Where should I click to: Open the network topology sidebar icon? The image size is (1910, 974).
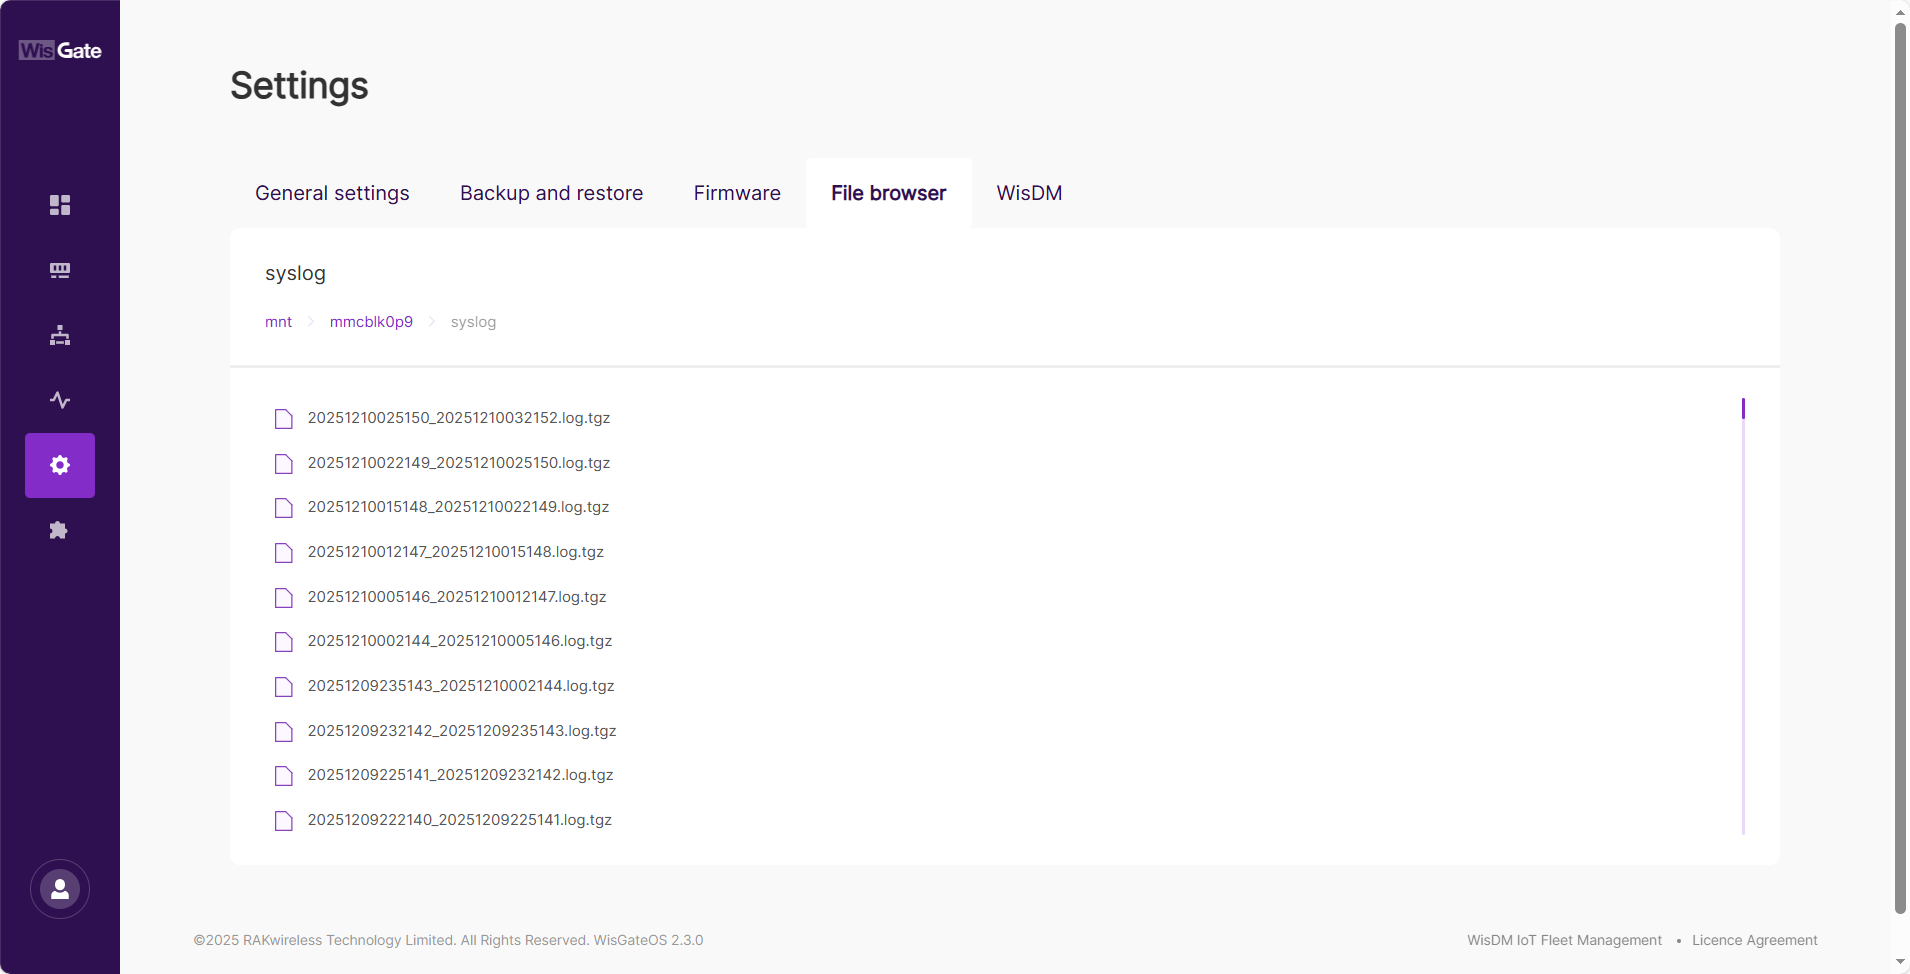(59, 335)
